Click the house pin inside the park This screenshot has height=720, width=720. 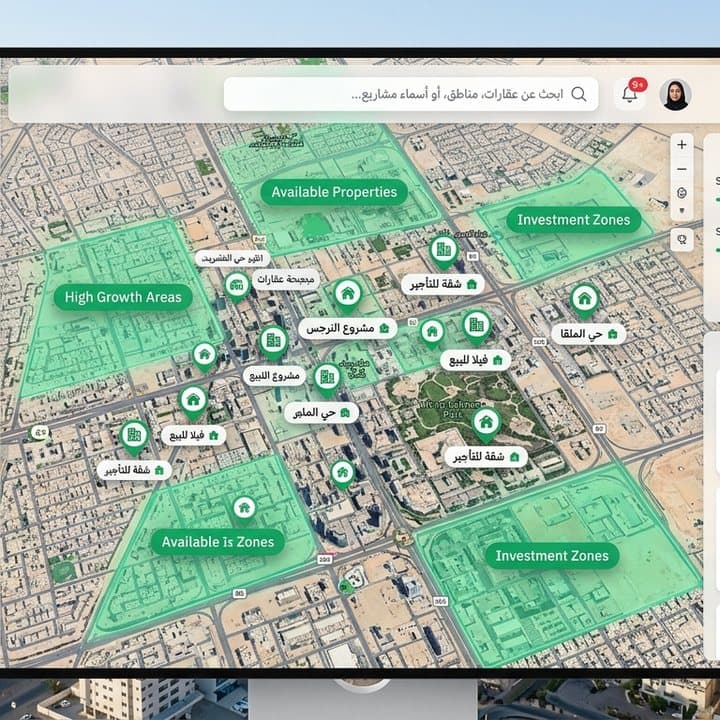tap(486, 424)
